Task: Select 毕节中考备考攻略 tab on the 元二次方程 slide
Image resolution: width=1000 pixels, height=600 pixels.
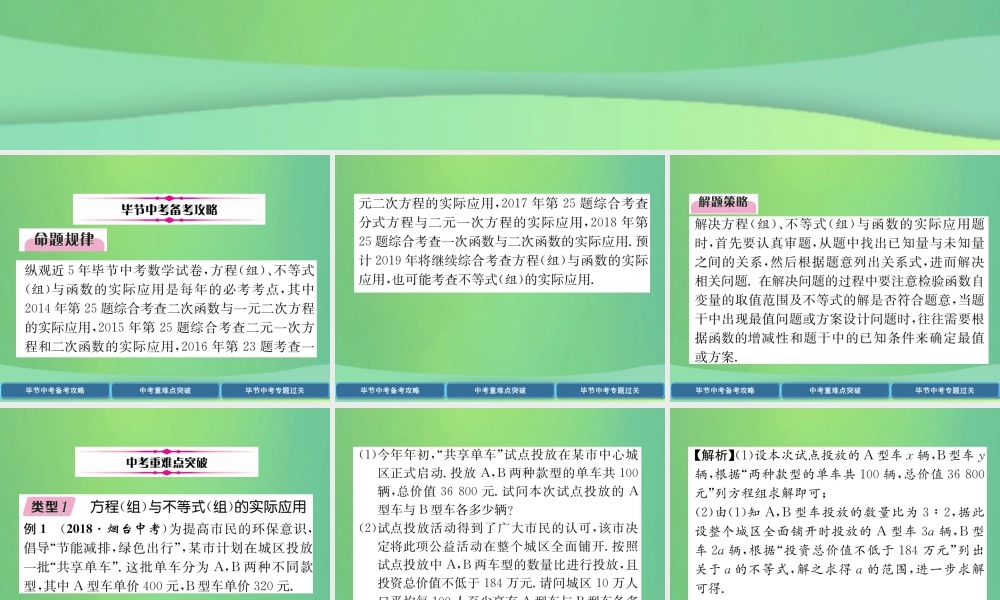Action: [x=390, y=390]
